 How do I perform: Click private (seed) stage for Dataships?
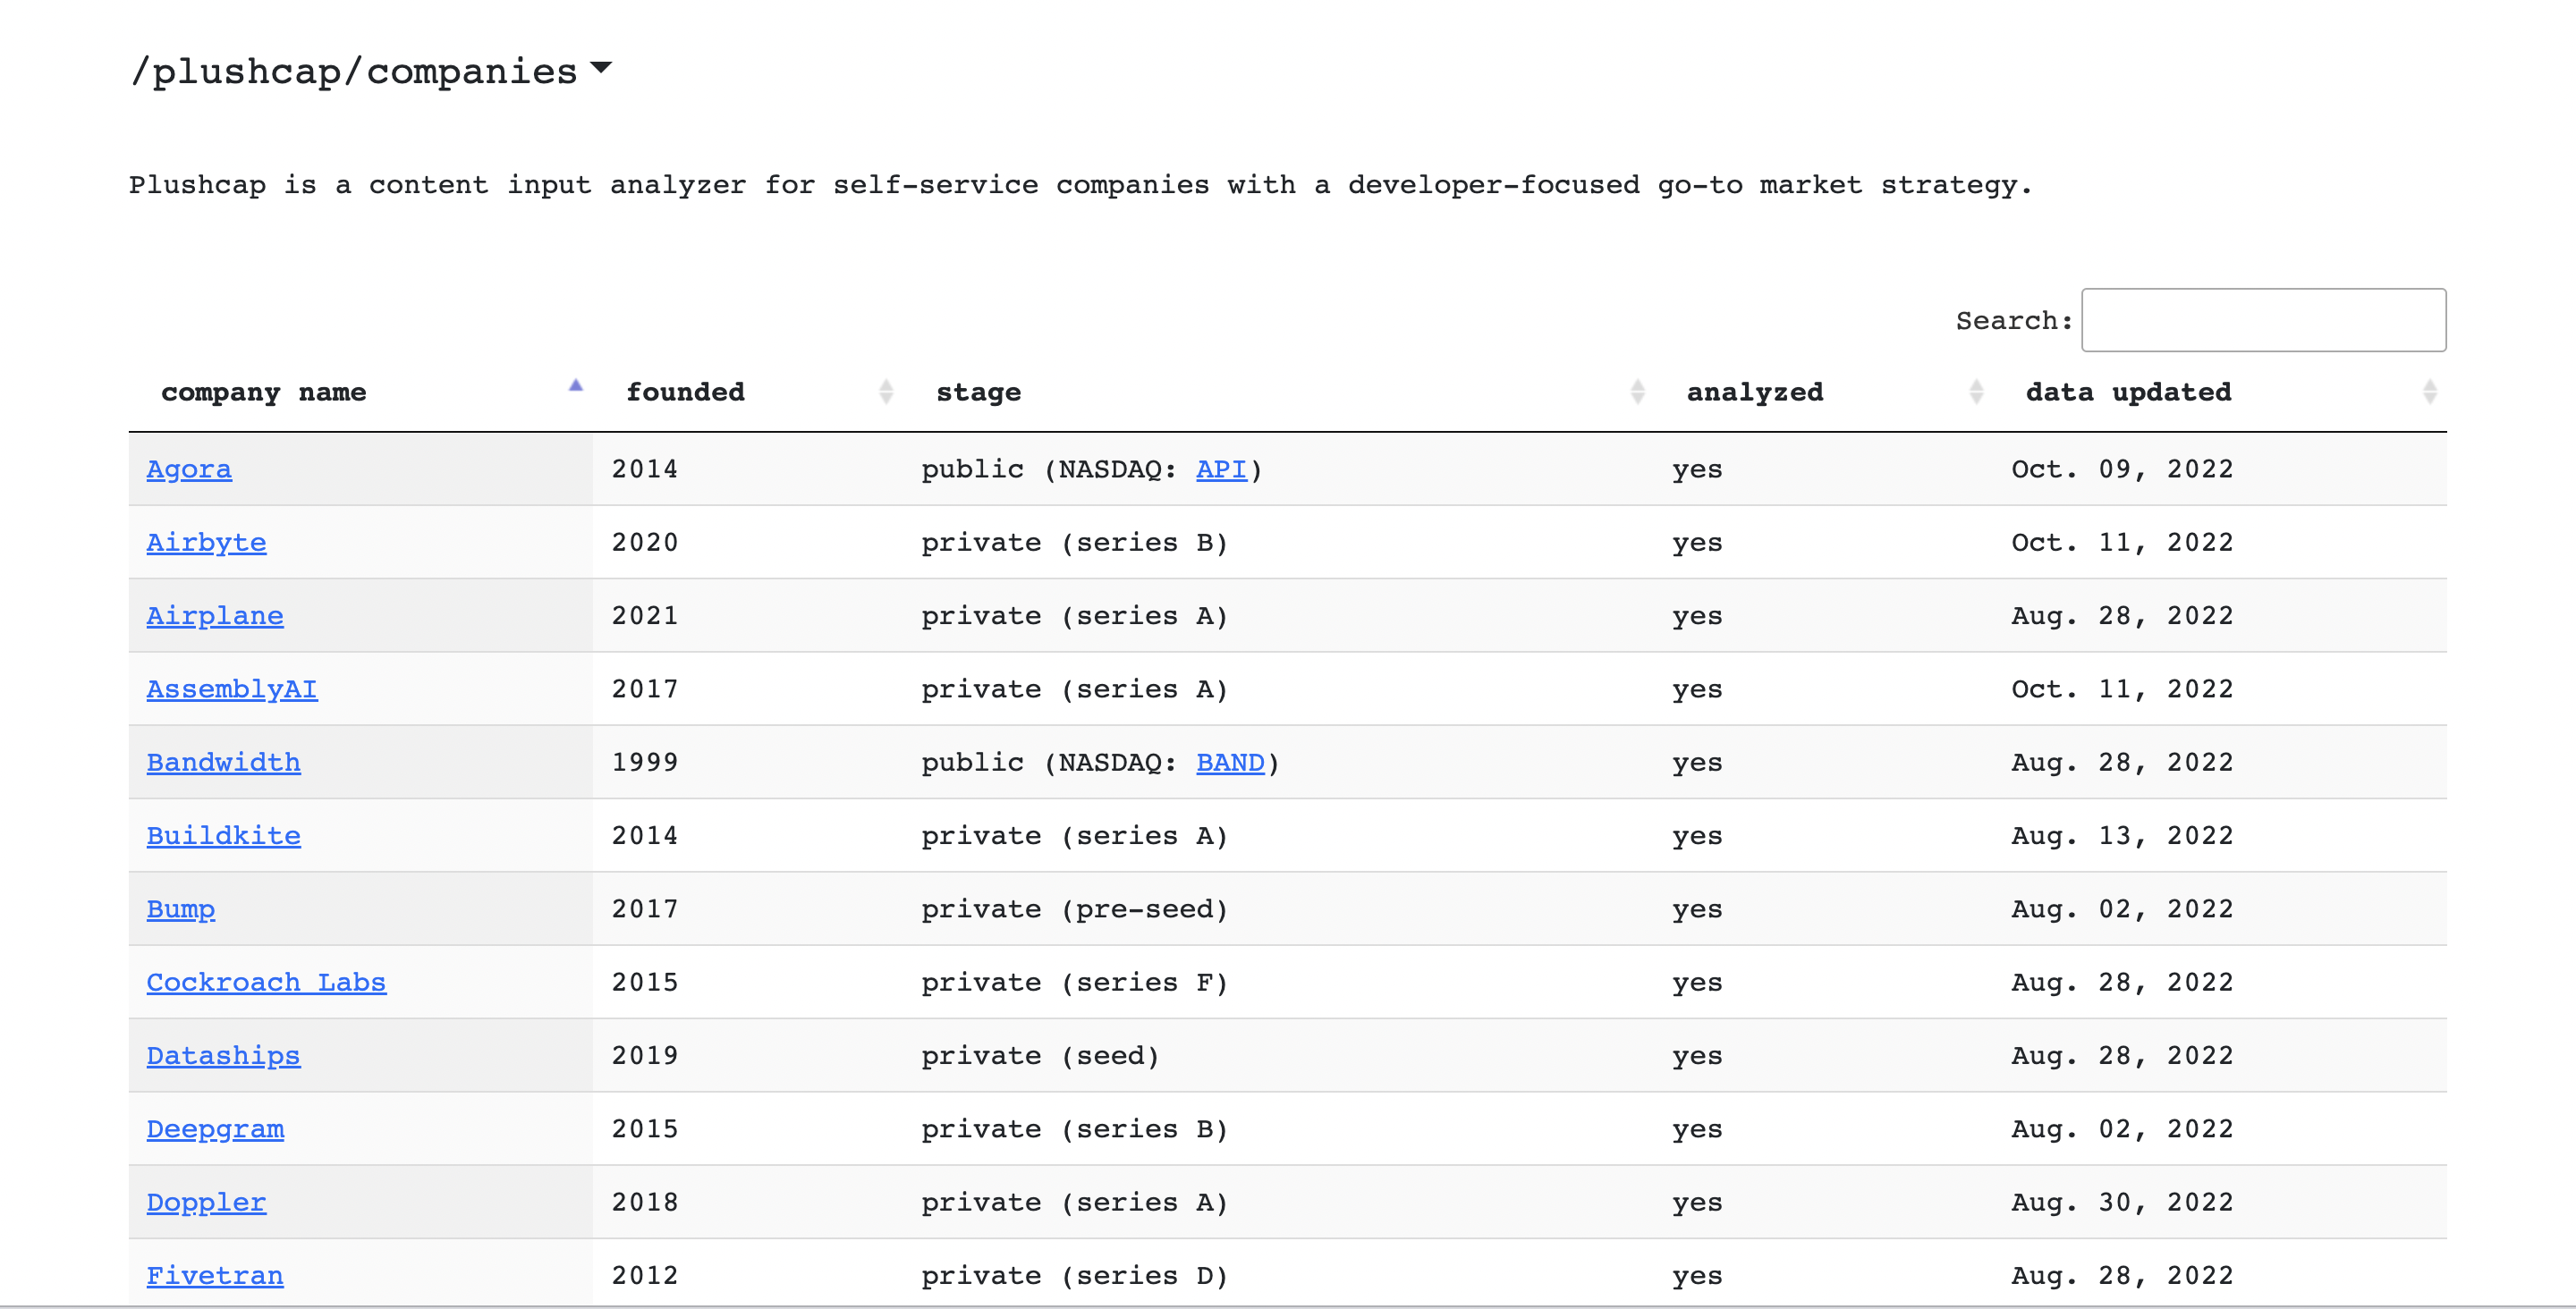(1040, 1055)
